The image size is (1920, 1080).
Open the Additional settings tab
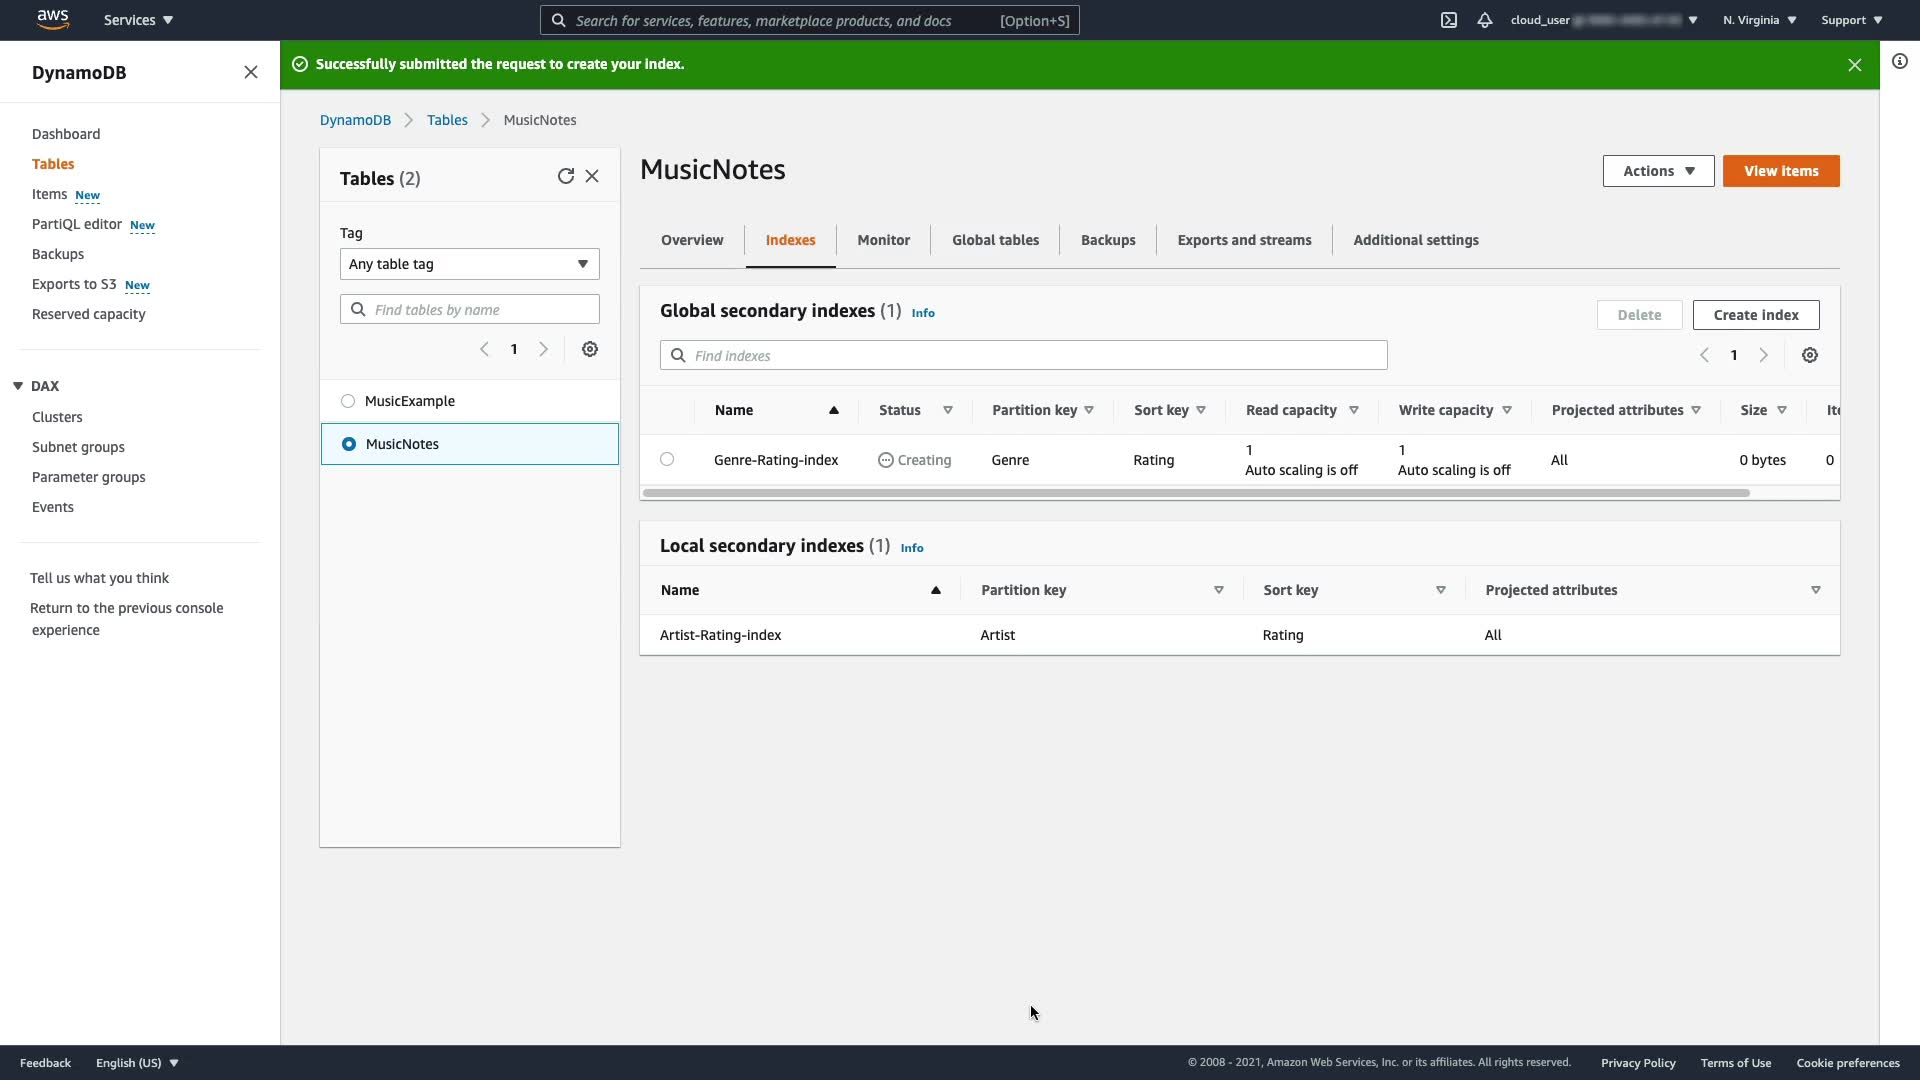click(1415, 240)
